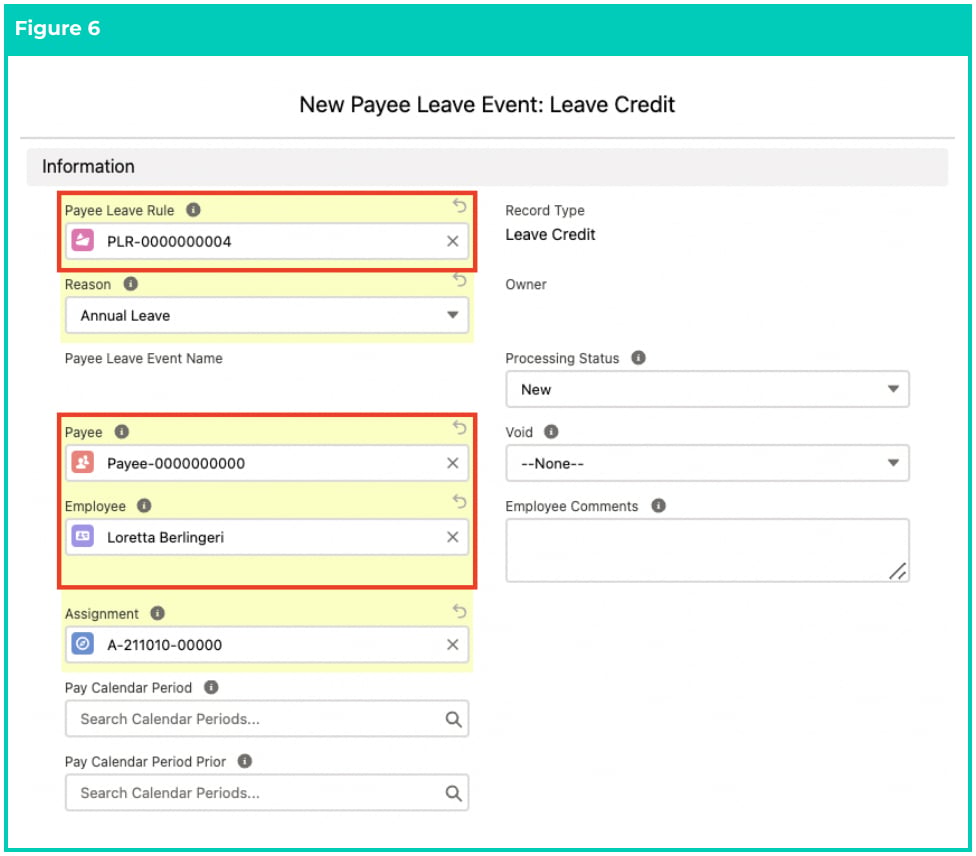Image resolution: width=976 pixels, height=856 pixels.
Task: Click info icon next to Void
Action: [x=551, y=431]
